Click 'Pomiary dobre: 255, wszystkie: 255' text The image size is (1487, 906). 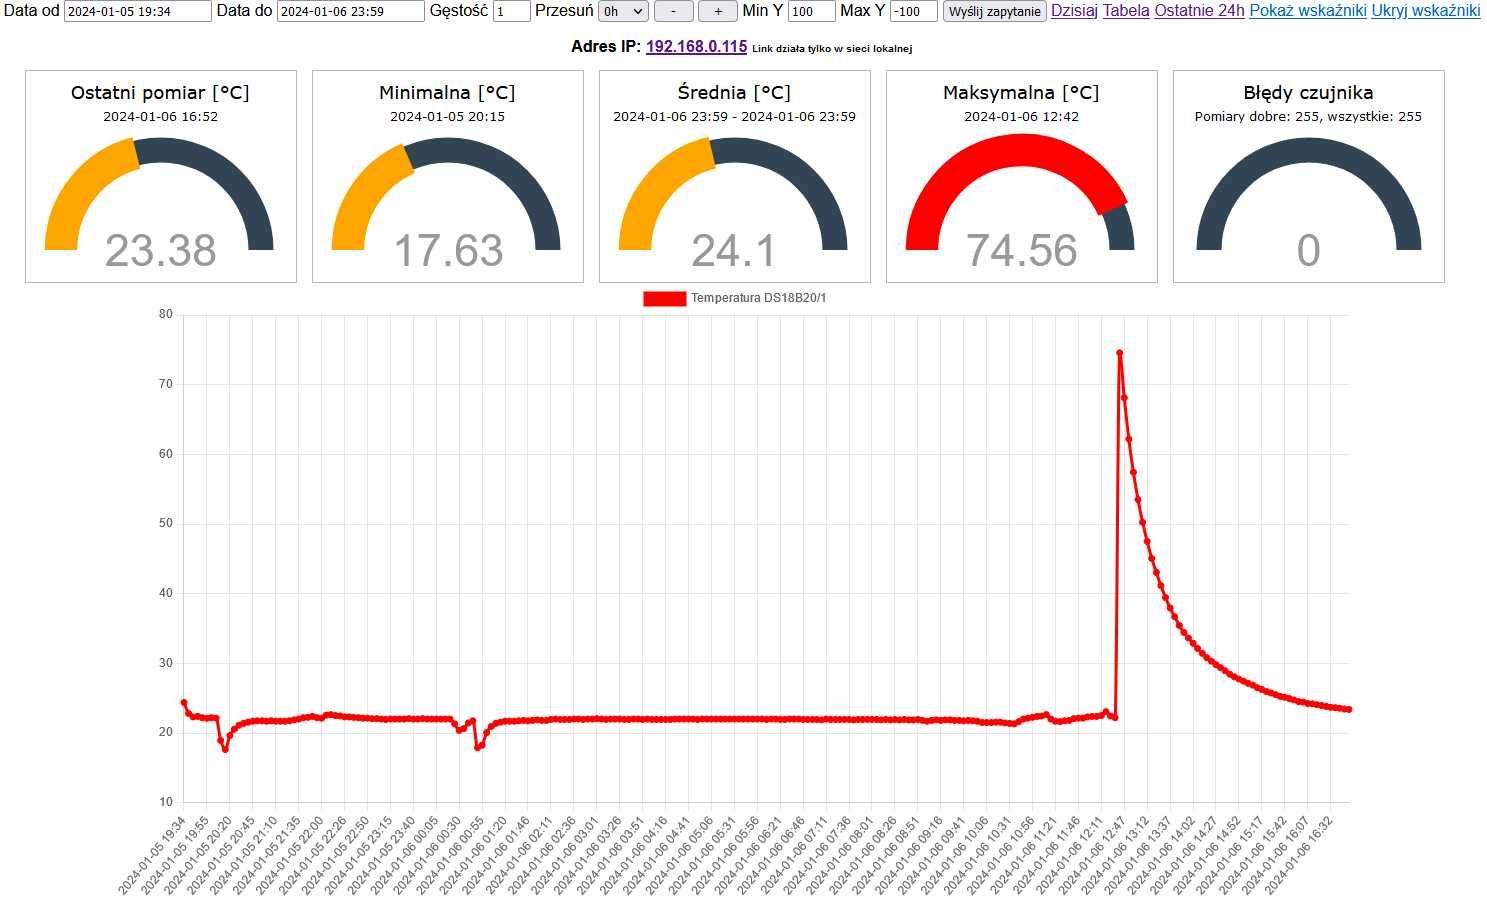pyautogui.click(x=1308, y=117)
